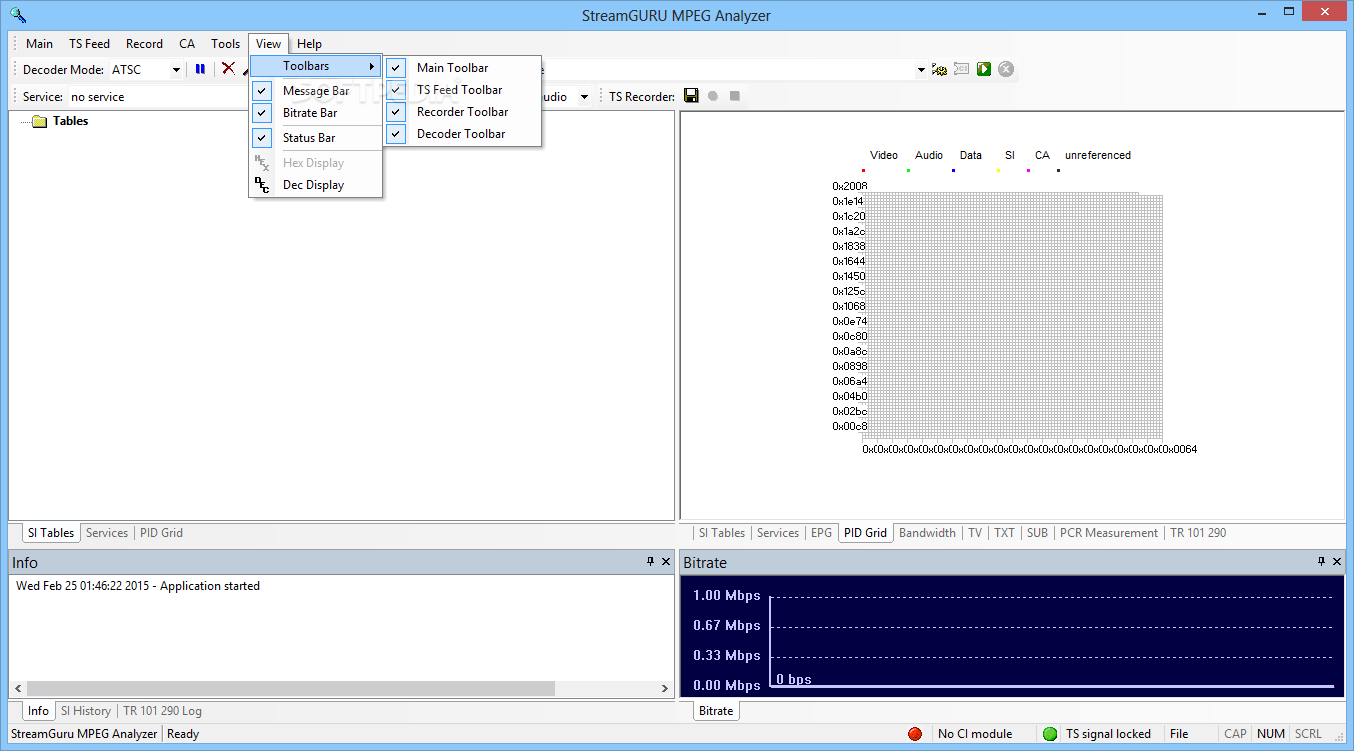This screenshot has width=1354, height=751.
Task: Open the Record menu
Action: pyautogui.click(x=144, y=44)
